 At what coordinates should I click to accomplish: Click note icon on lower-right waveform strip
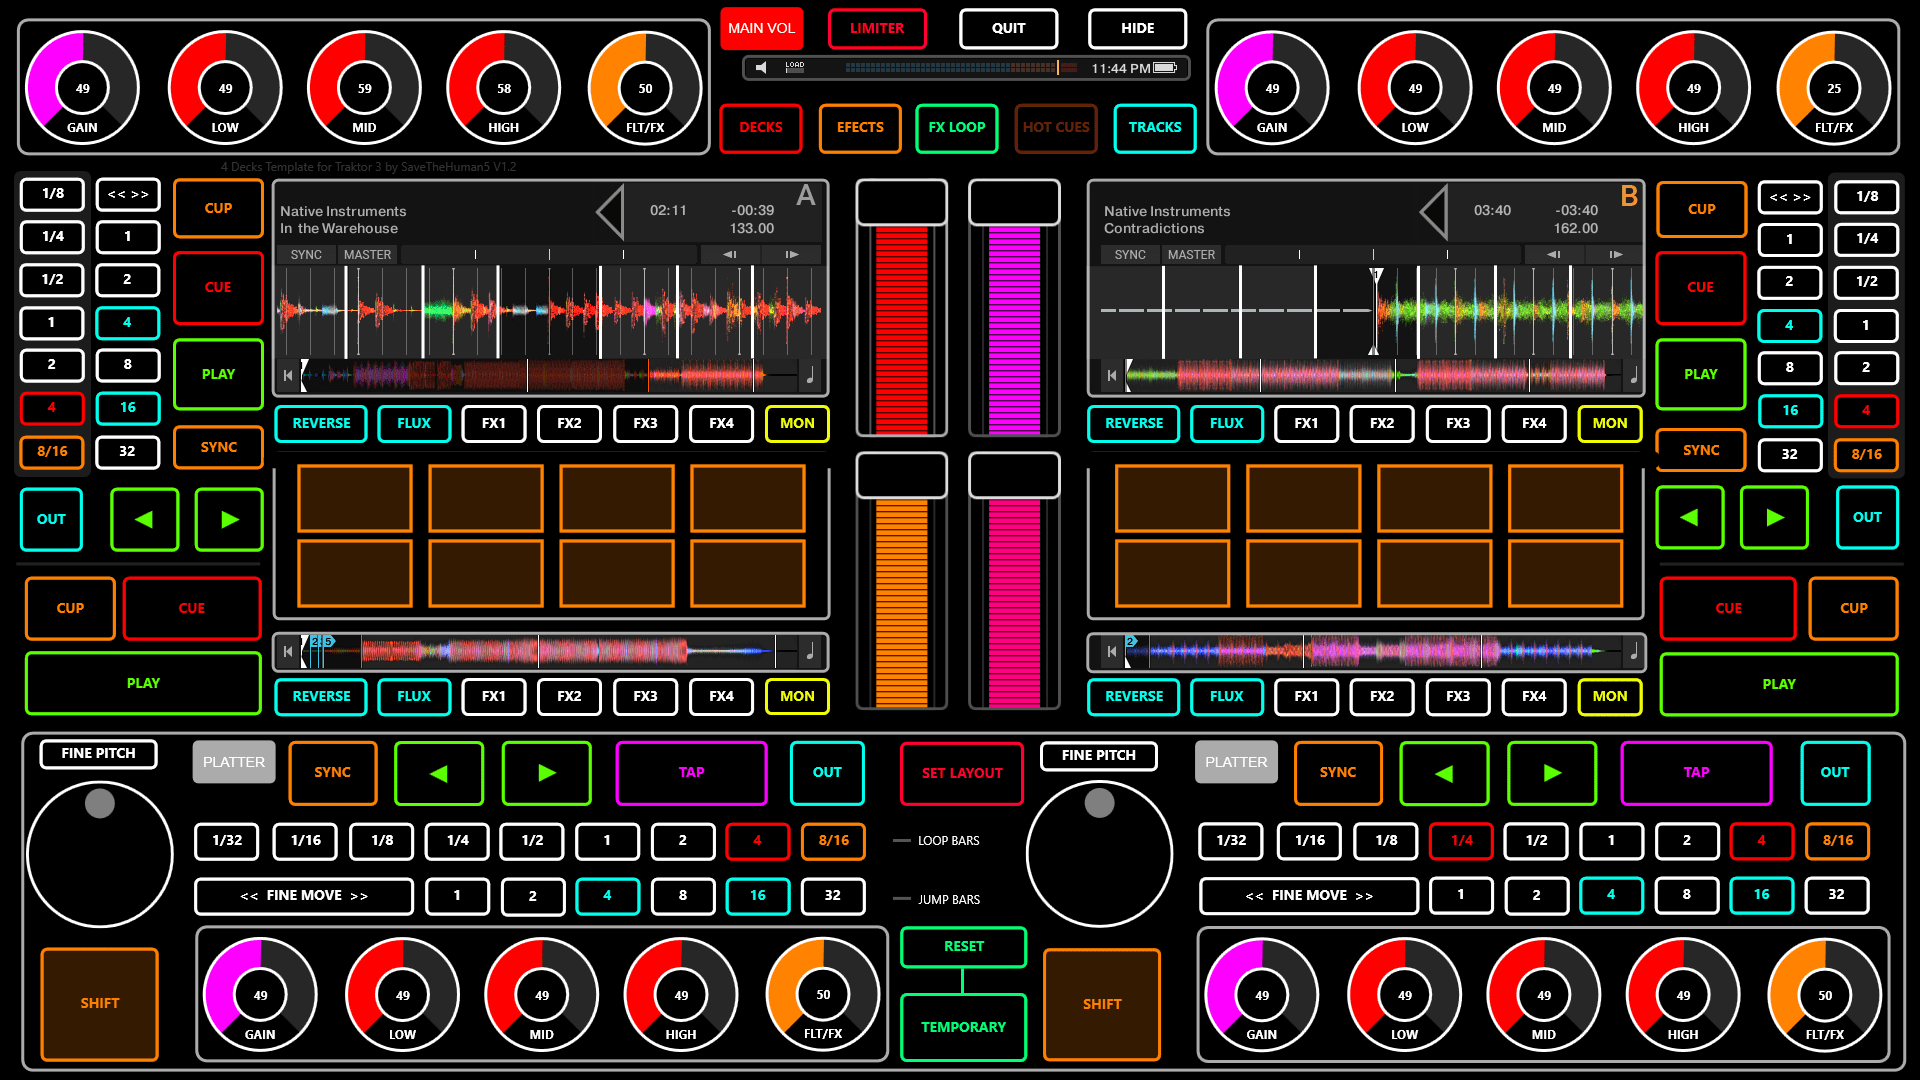[1634, 652]
